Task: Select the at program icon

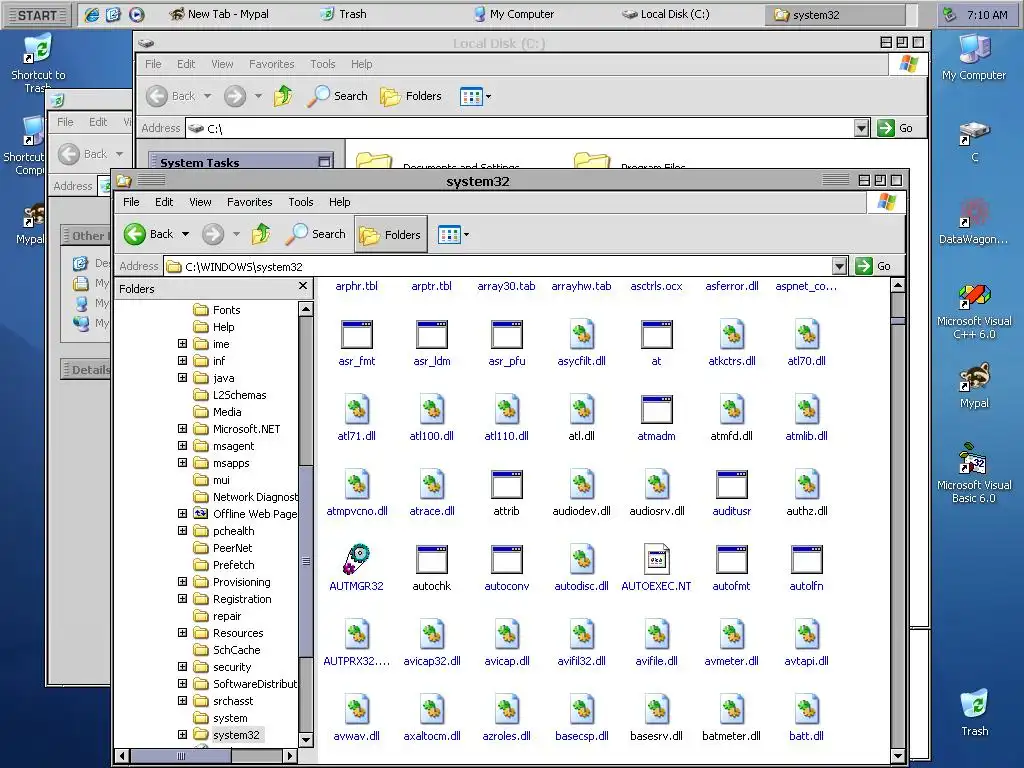Action: point(656,335)
